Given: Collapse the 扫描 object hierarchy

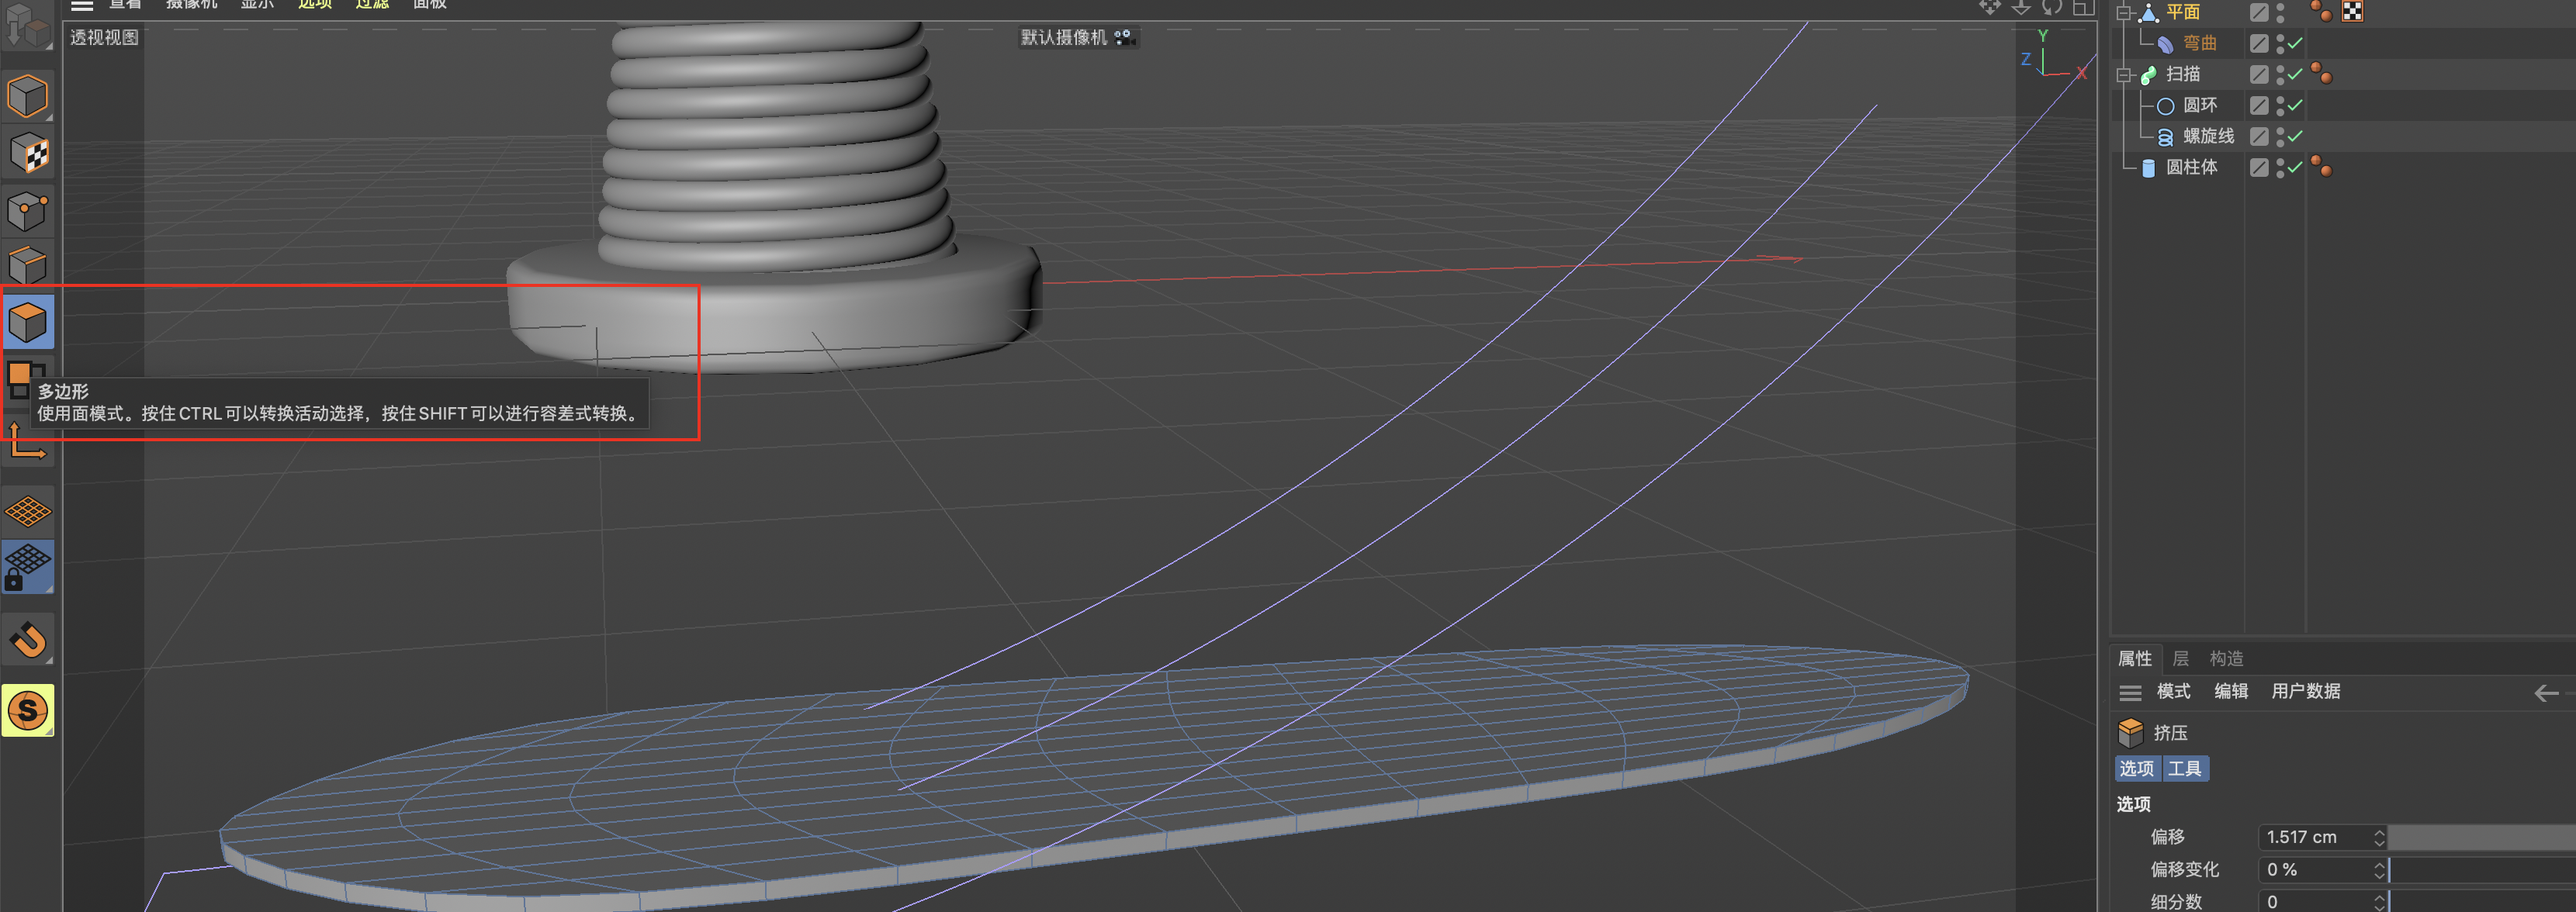Looking at the screenshot, I should tap(2125, 74).
